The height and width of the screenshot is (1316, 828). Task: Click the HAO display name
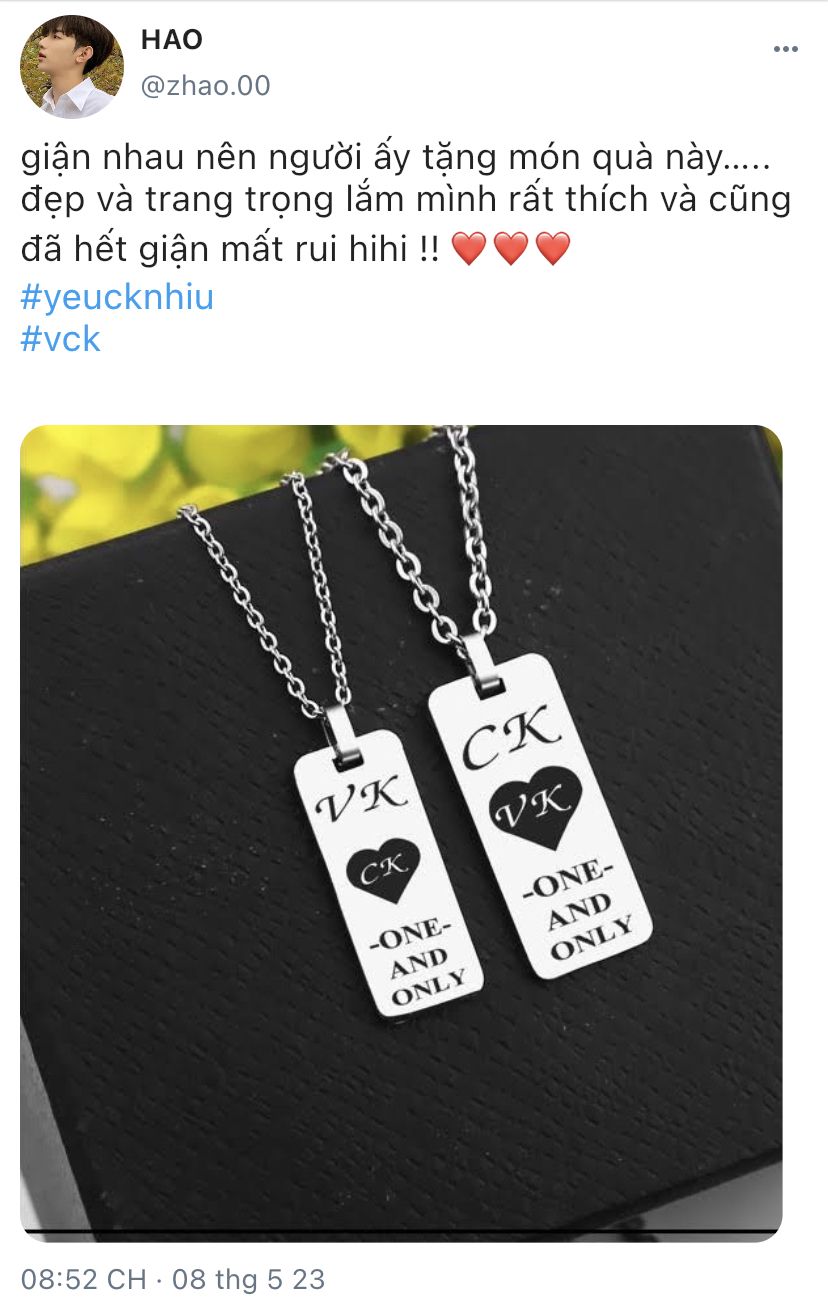171,39
